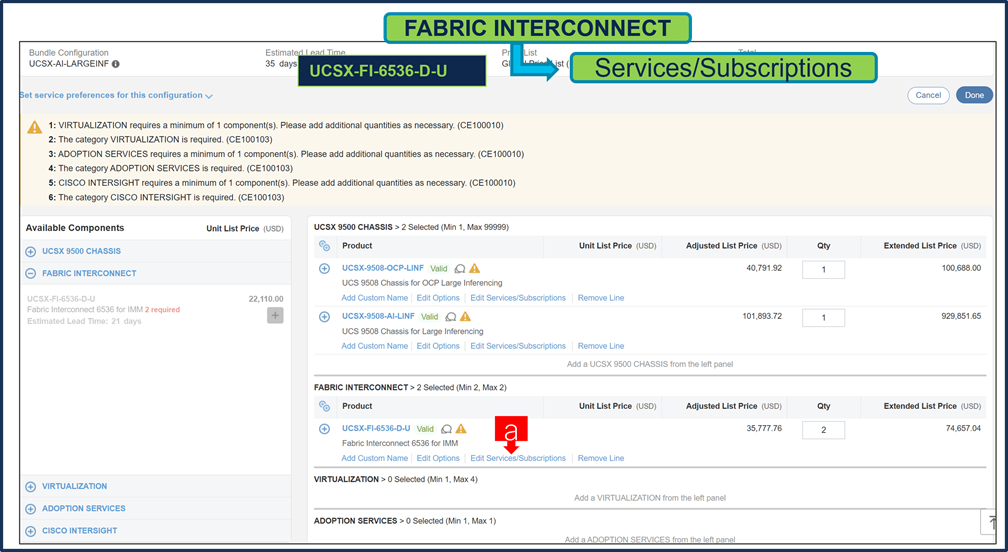The width and height of the screenshot is (1008, 552).
Task: Expand CISCO INTERSIGHT category in left panel
Action: click(30, 531)
